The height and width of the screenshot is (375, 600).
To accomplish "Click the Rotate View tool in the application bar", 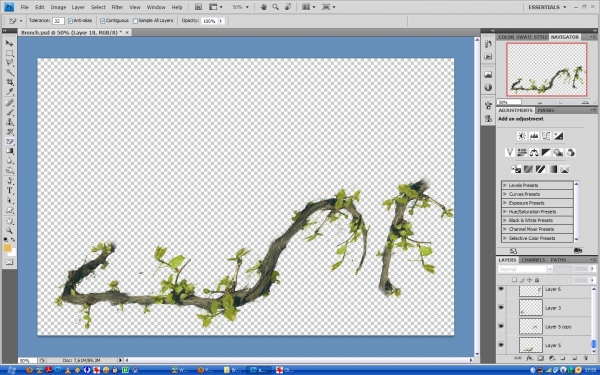I will tap(289, 7).
